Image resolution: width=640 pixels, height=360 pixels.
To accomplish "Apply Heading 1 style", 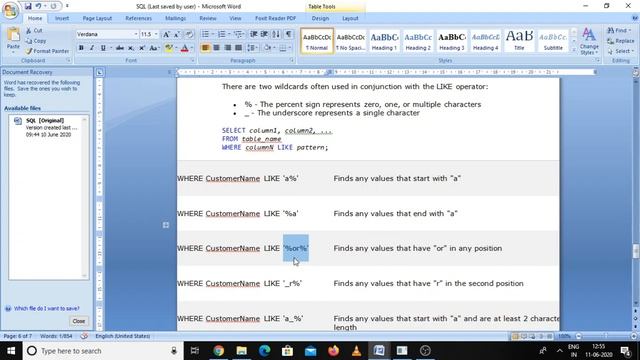I will (384, 41).
